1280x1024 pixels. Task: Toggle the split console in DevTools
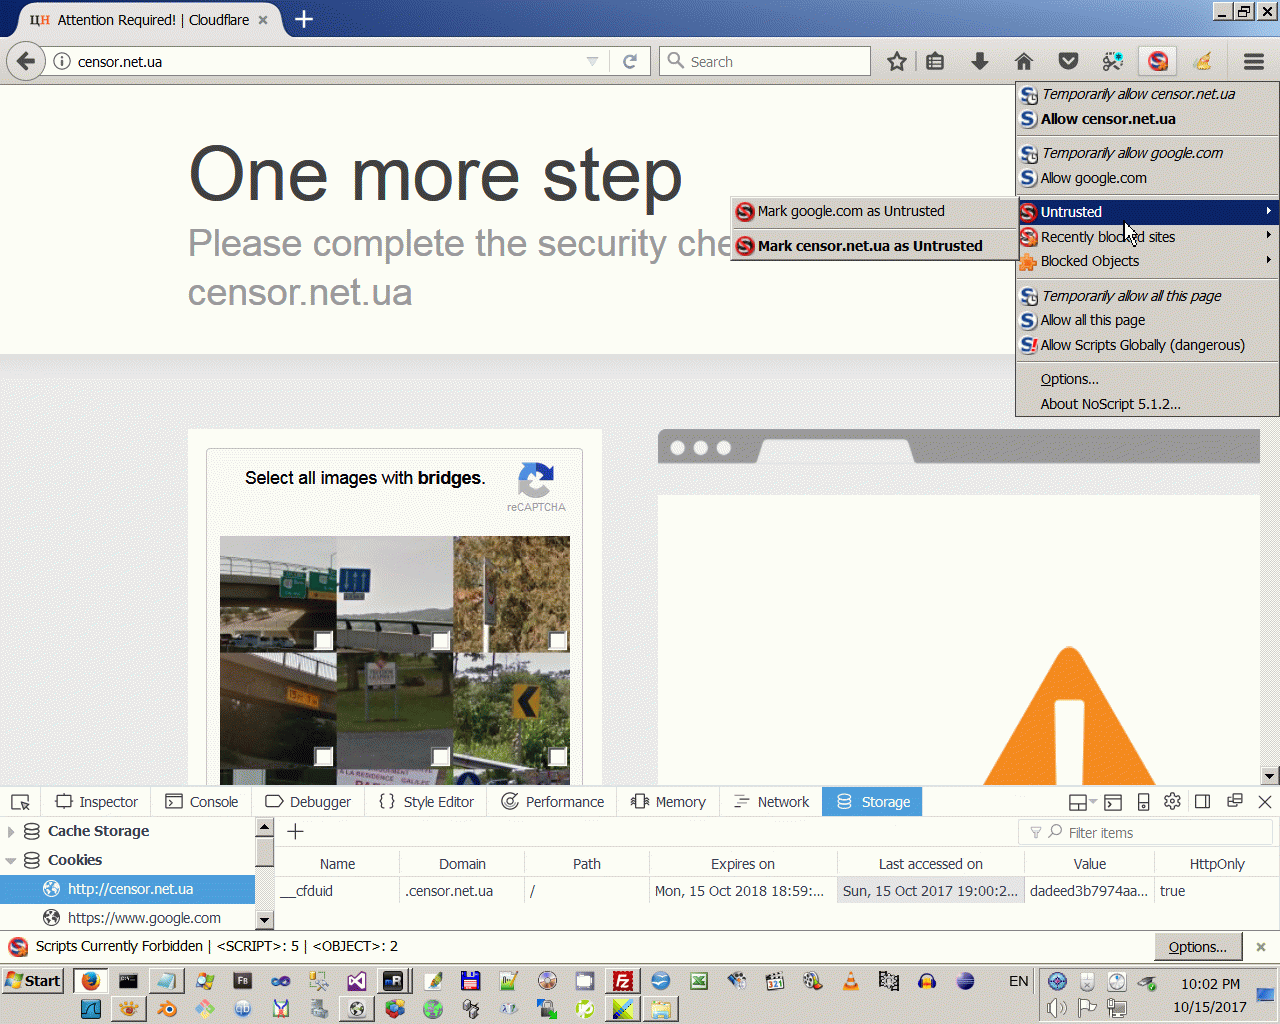coord(1113,802)
